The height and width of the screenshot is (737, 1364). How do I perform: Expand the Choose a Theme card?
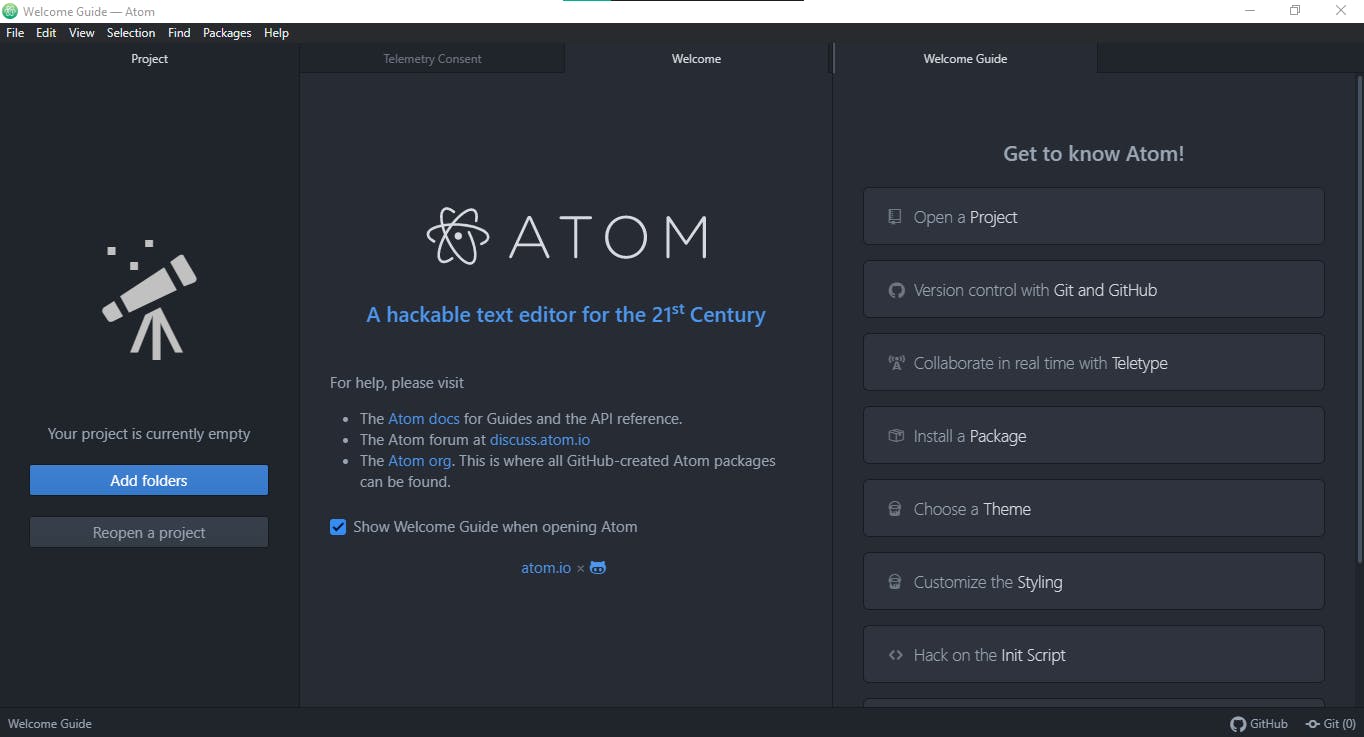tap(1094, 509)
